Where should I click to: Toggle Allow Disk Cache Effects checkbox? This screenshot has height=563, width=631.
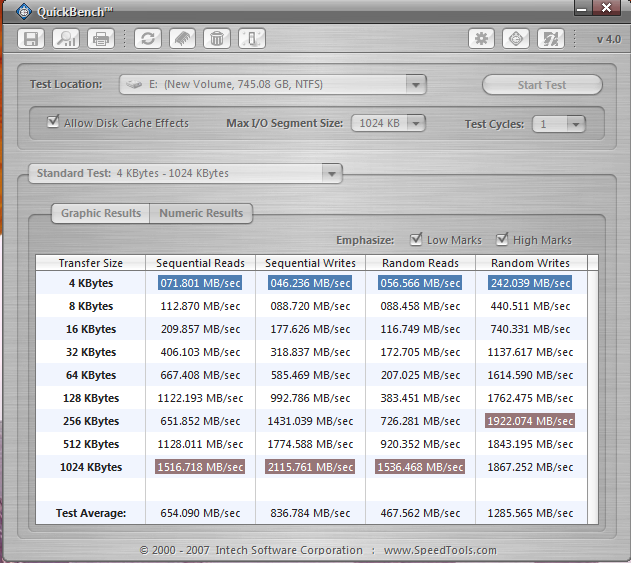click(x=54, y=123)
